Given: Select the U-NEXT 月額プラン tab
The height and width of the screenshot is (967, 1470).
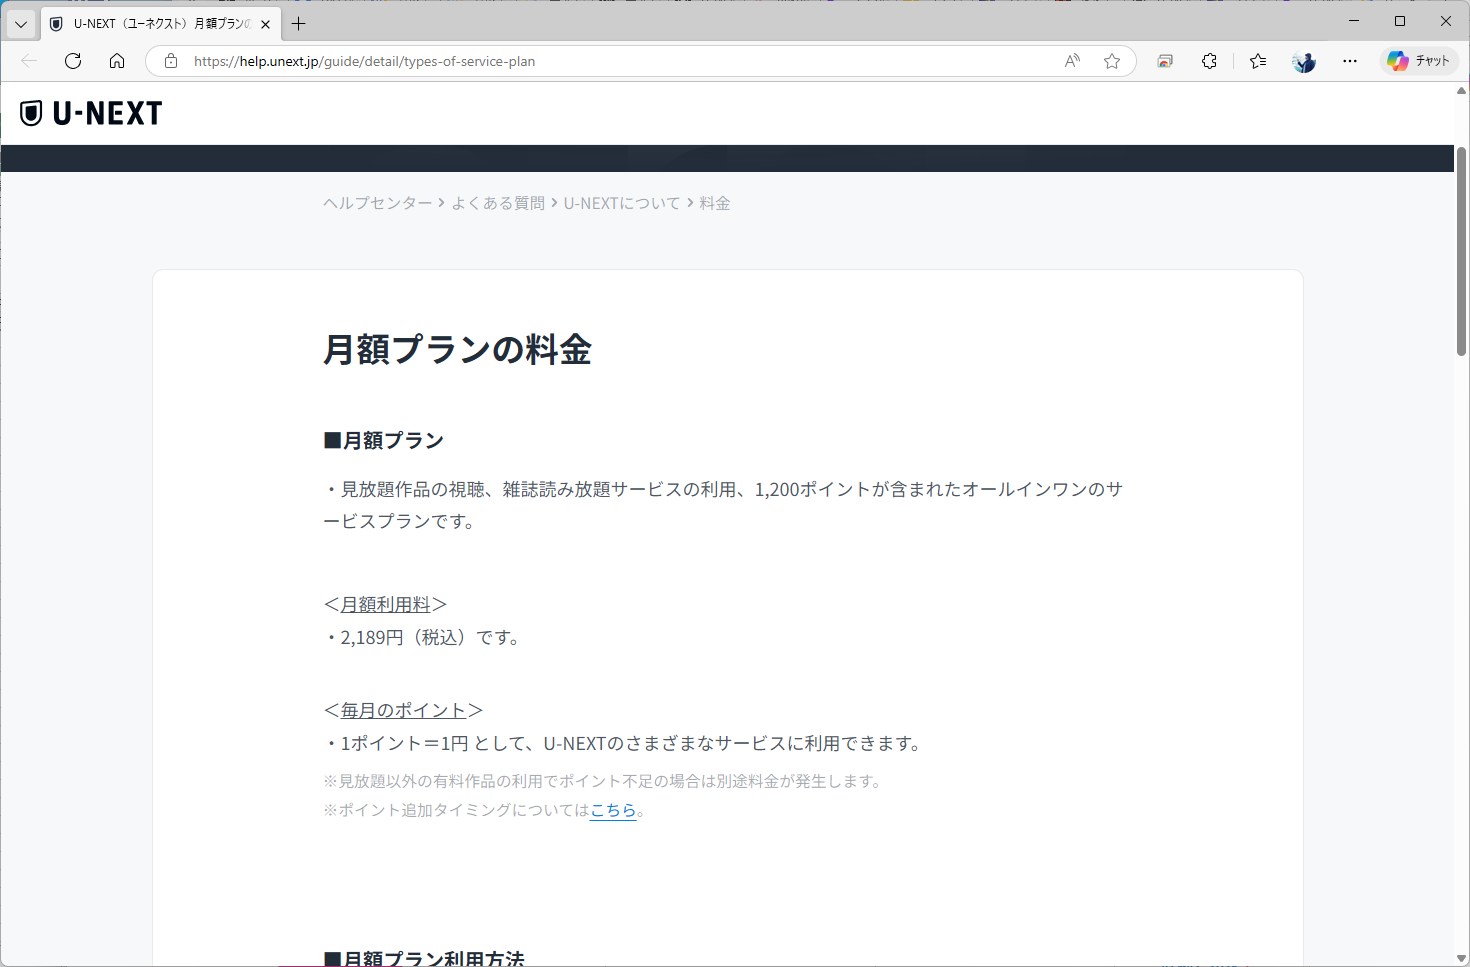Looking at the screenshot, I should click(x=150, y=23).
